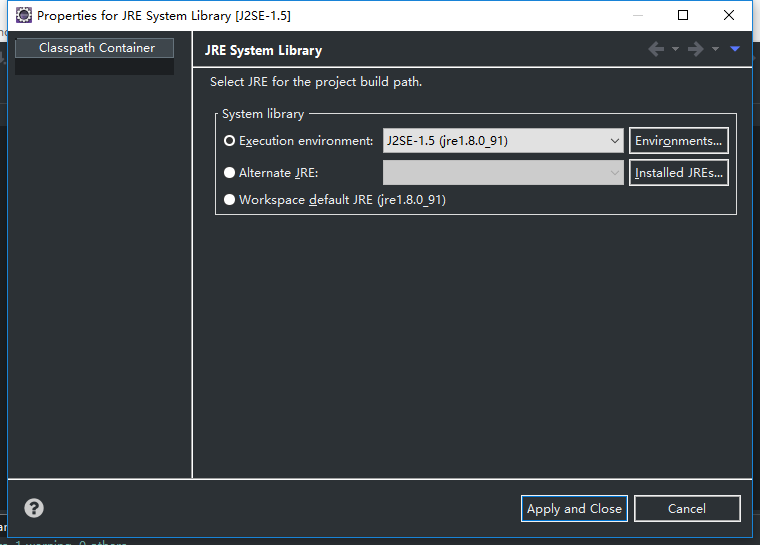Open the Environments... button
This screenshot has width=760, height=545.
[x=678, y=141]
